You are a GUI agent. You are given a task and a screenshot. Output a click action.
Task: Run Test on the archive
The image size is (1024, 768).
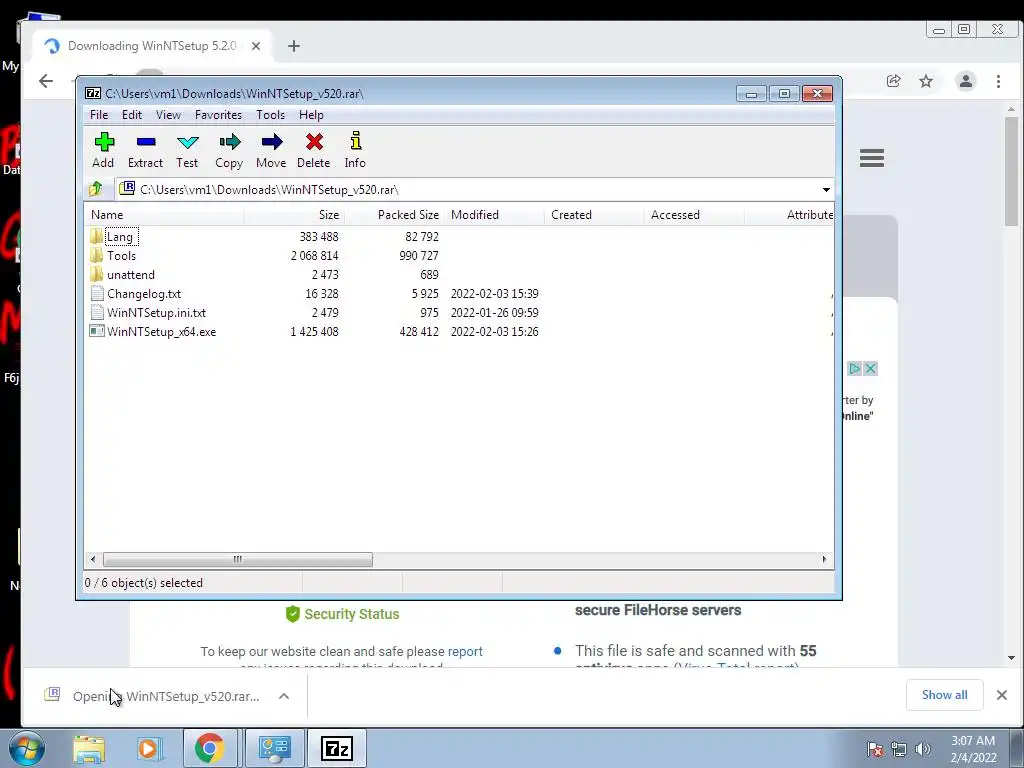pos(187,150)
